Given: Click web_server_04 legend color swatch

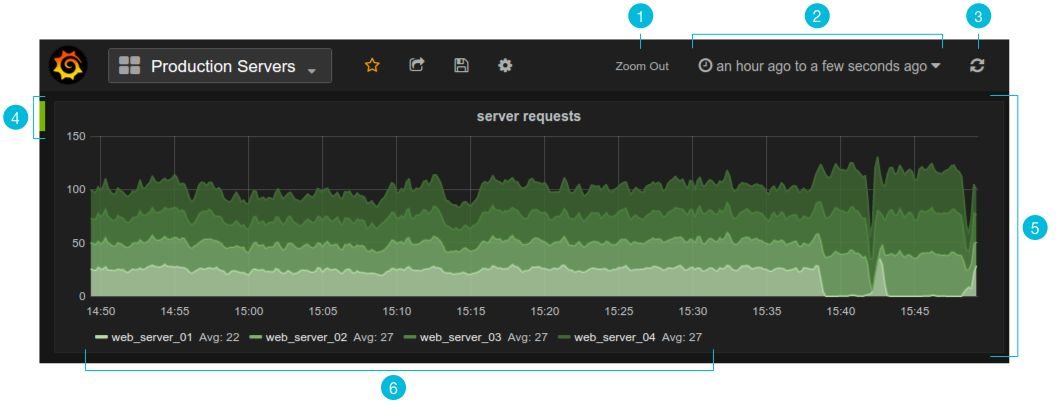Looking at the screenshot, I should tap(564, 337).
